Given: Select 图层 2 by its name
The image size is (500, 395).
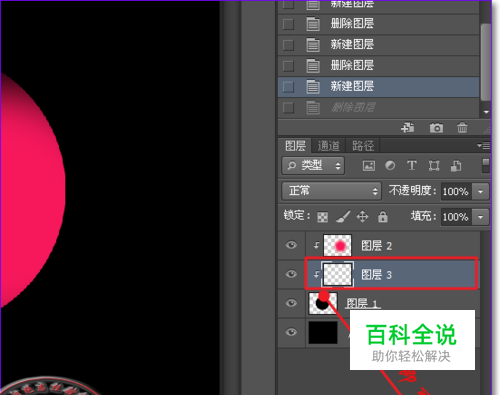Looking at the screenshot, I should tap(377, 246).
